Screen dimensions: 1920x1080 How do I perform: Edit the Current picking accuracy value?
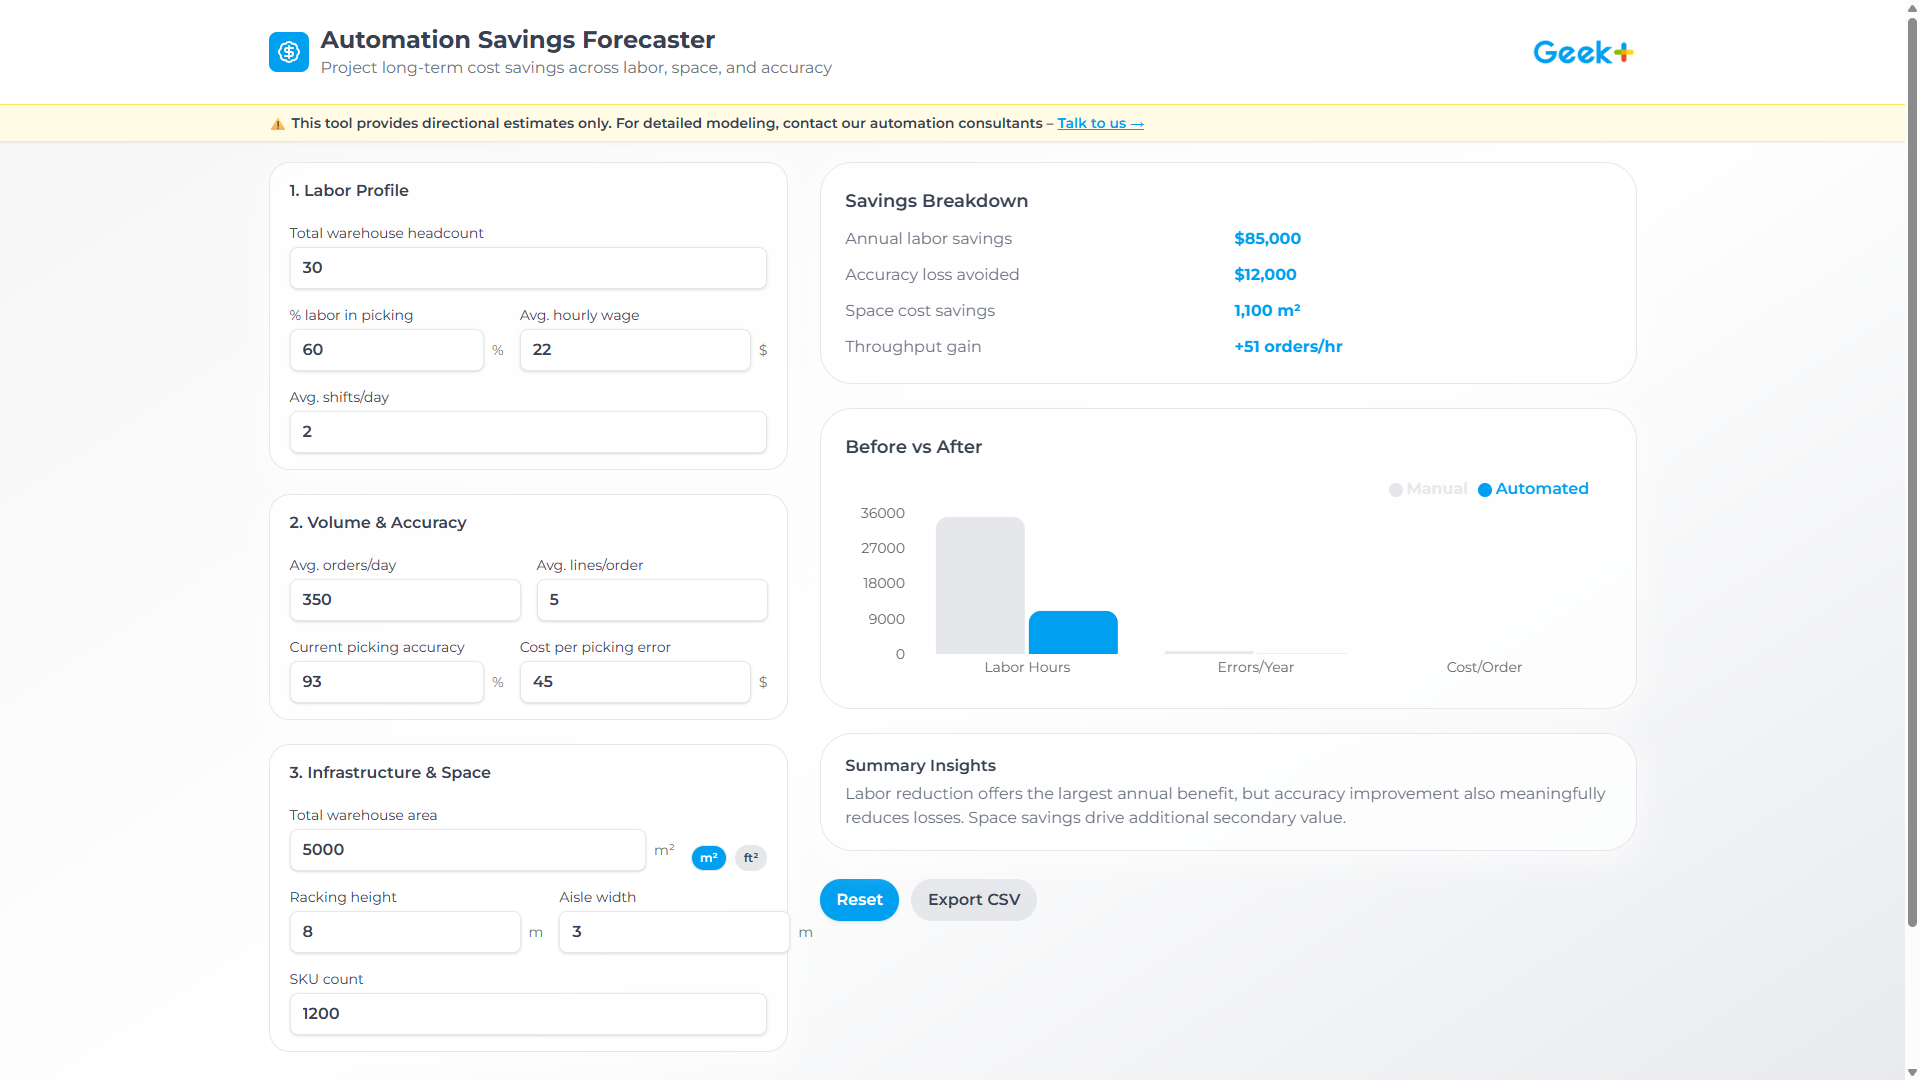386,682
